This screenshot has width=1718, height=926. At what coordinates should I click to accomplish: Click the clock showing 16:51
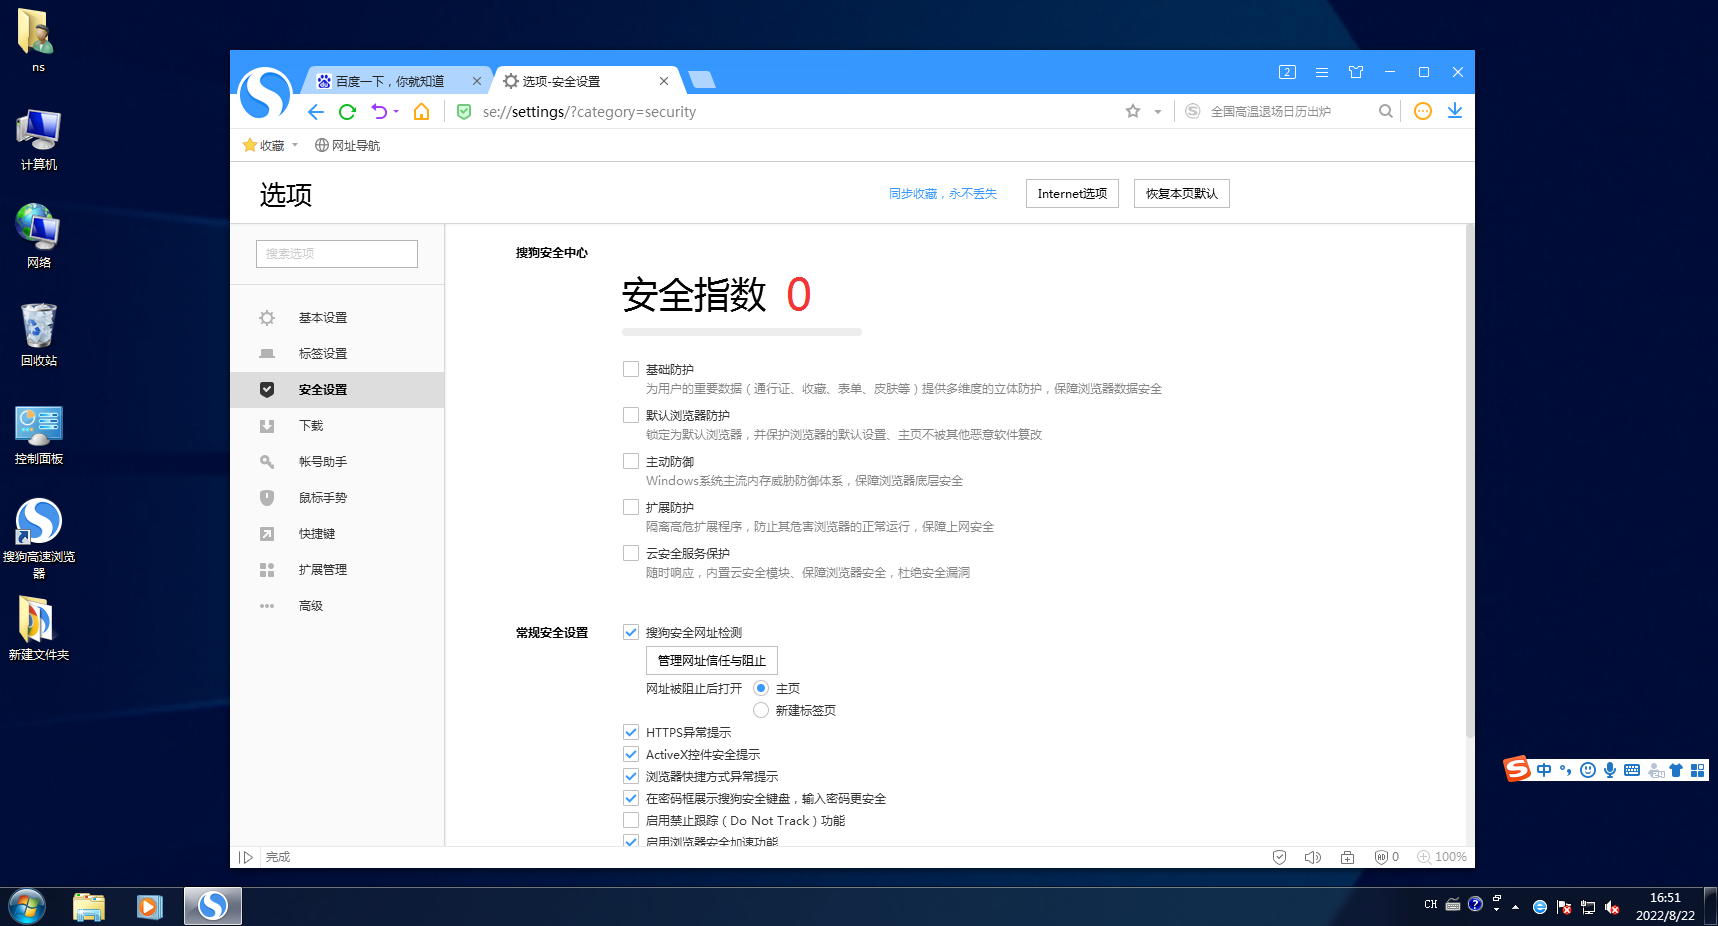pyautogui.click(x=1665, y=898)
